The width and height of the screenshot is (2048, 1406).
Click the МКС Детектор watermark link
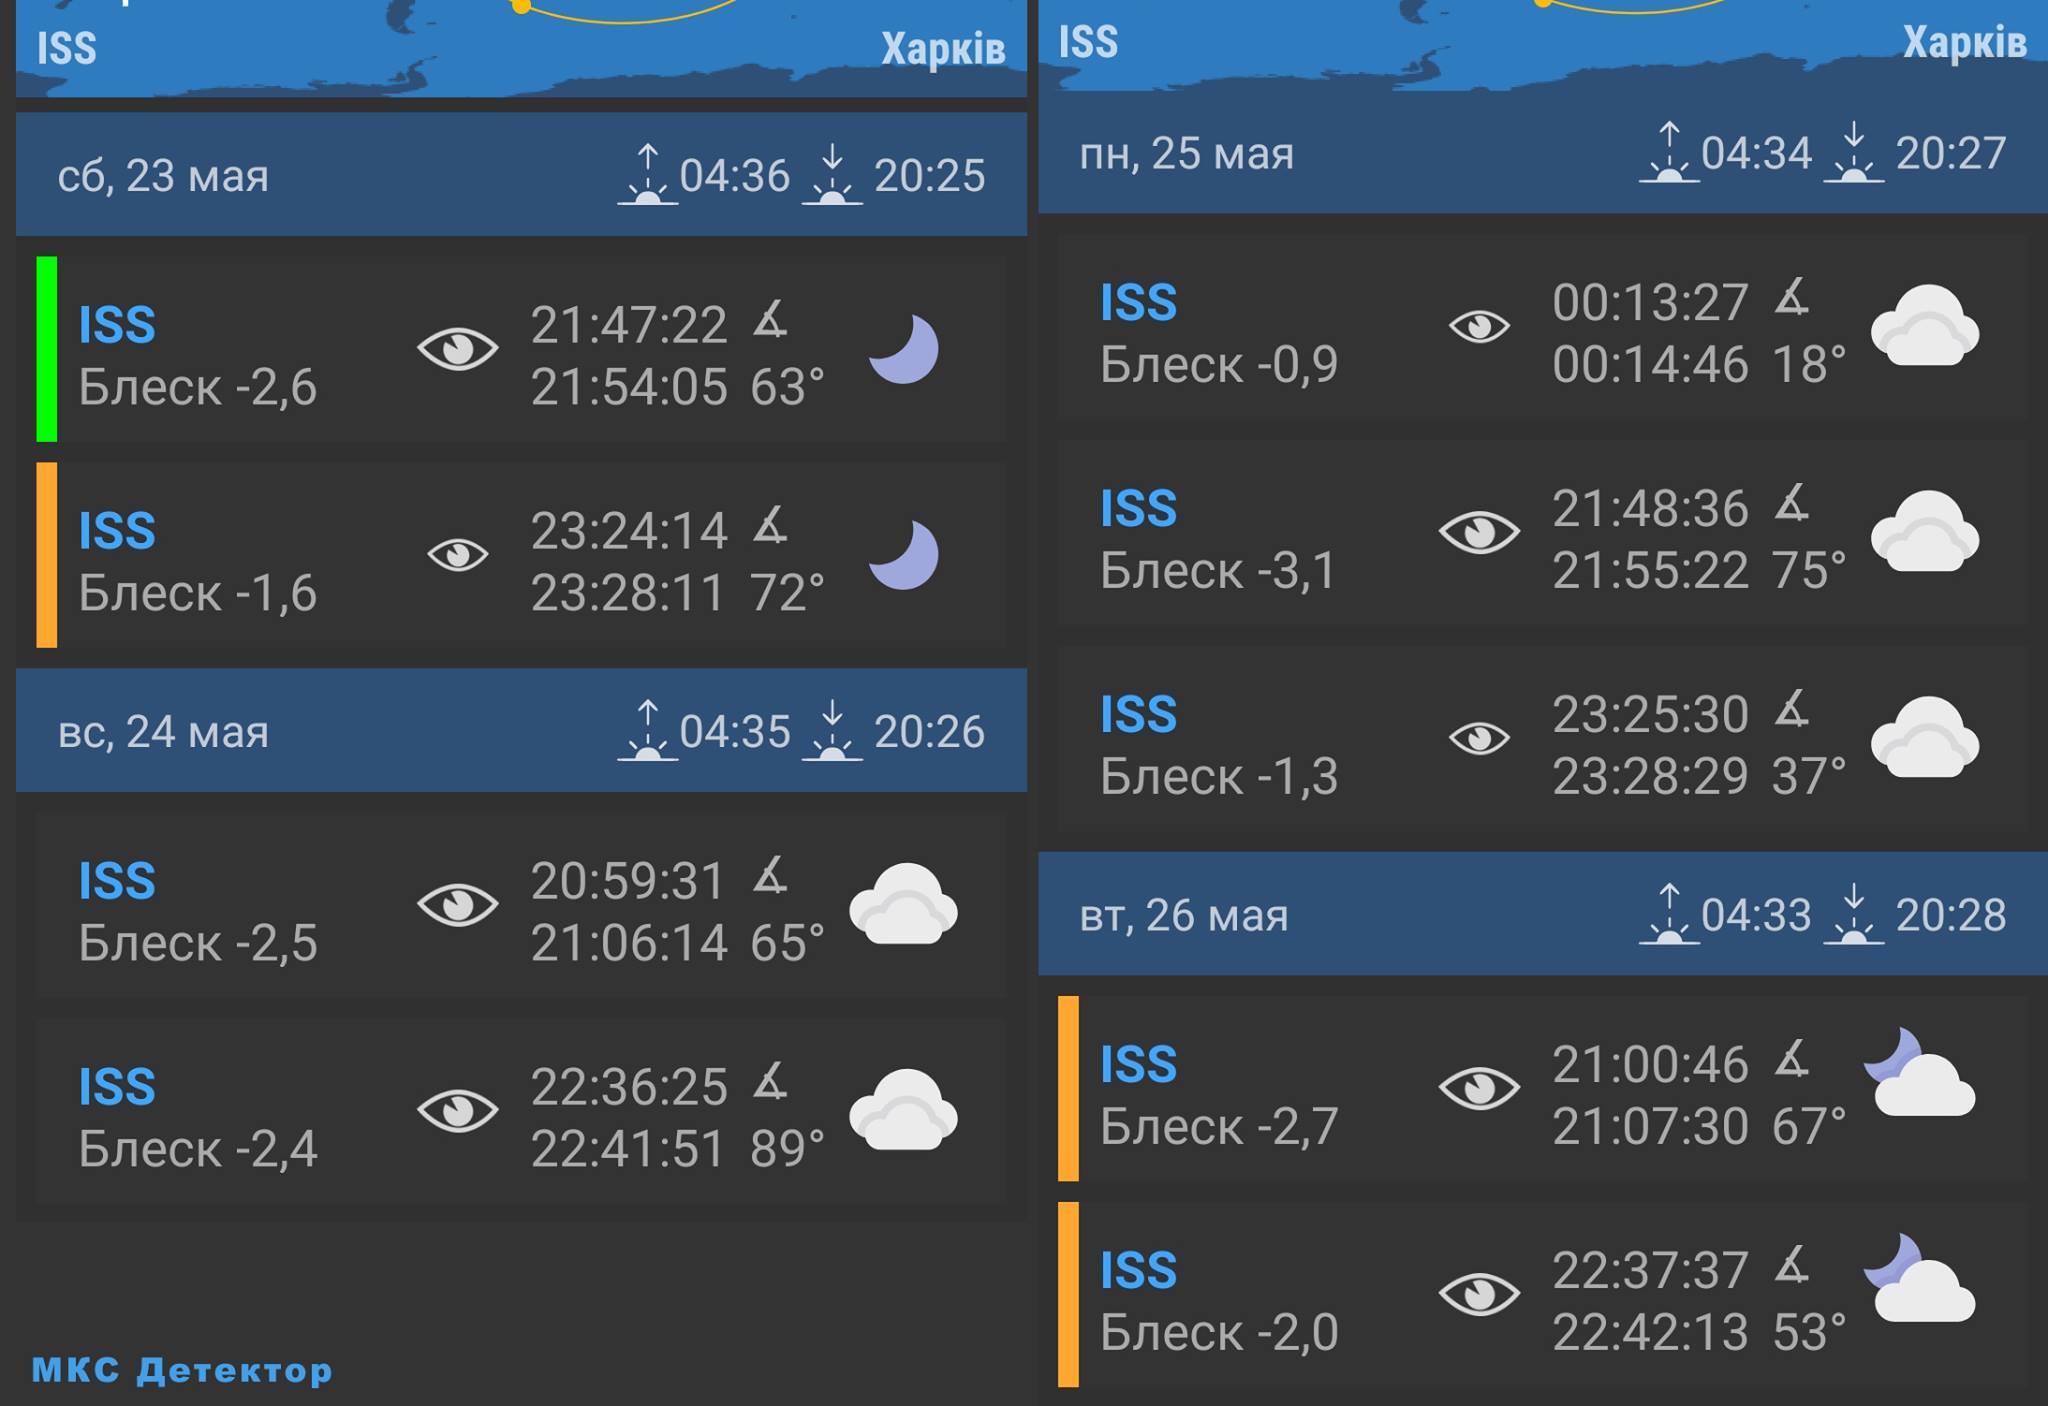[x=182, y=1370]
